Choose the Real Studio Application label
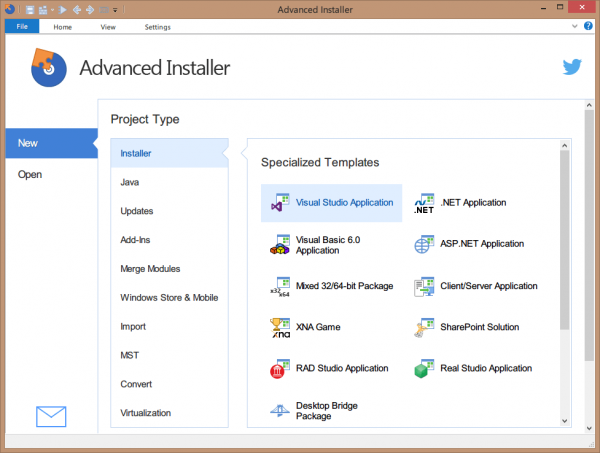This screenshot has height=453, width=600. click(x=486, y=368)
